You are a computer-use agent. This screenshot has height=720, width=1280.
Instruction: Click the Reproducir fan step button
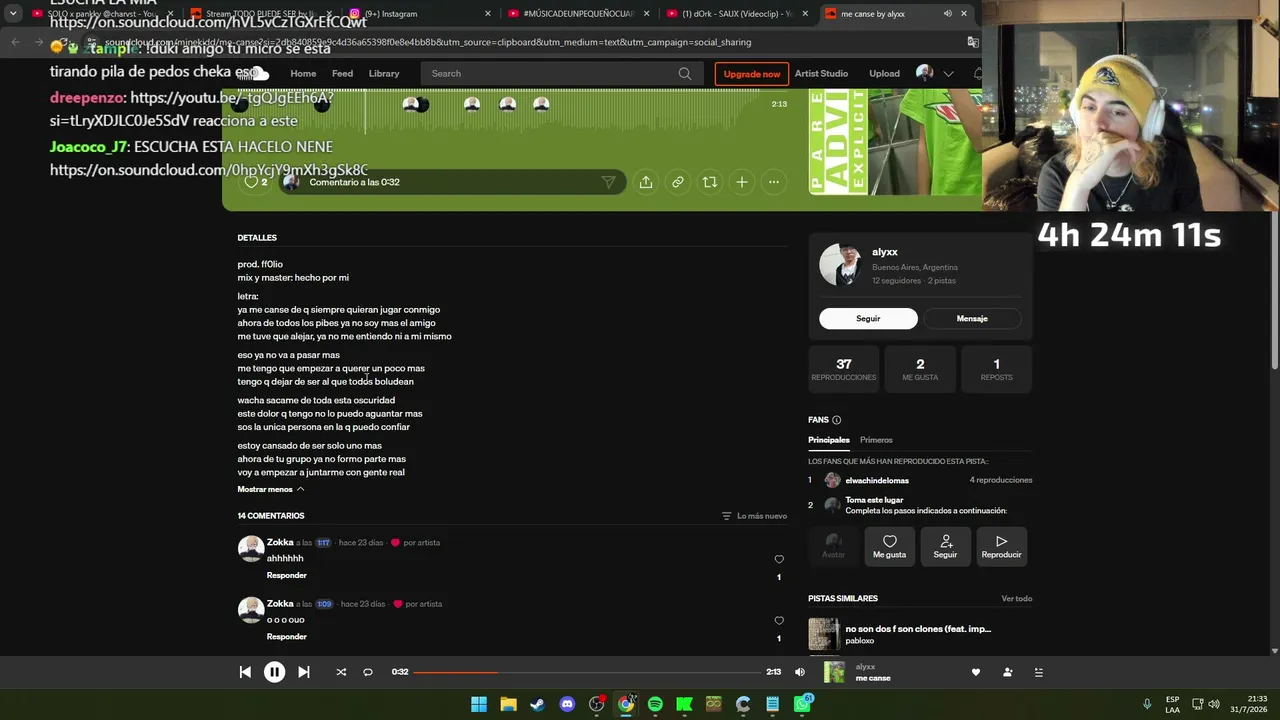click(1001, 546)
